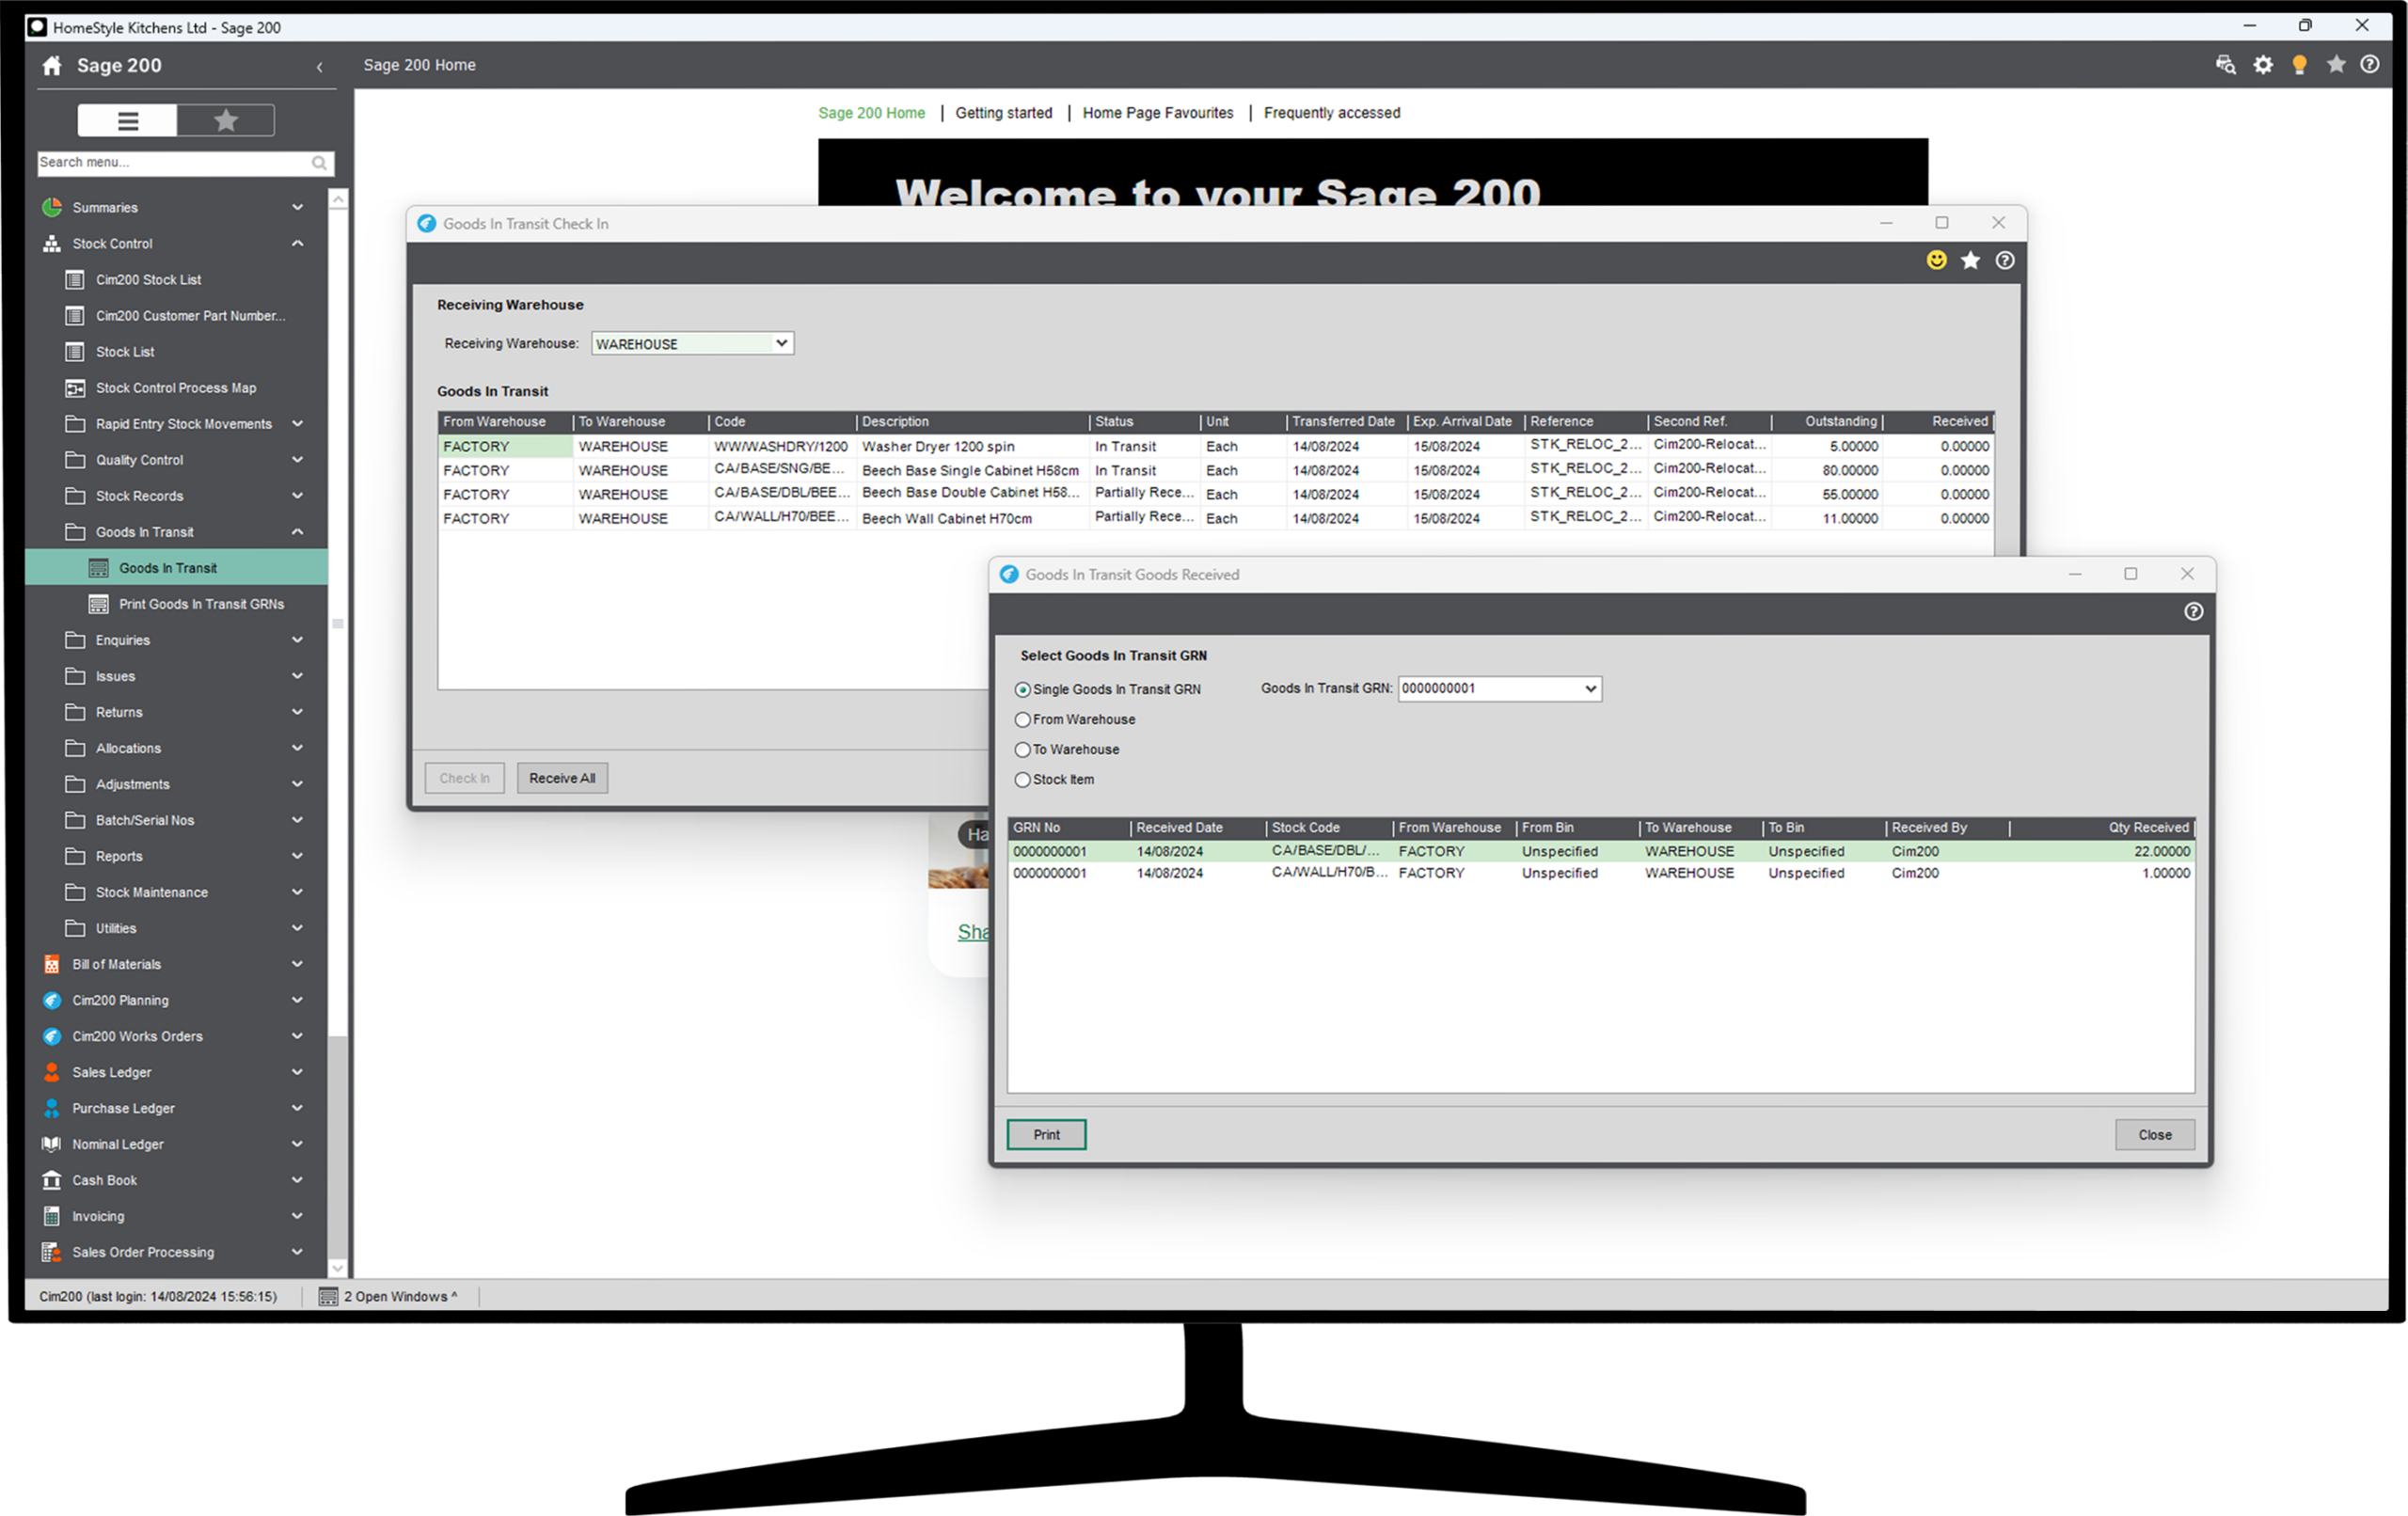
Task: Select the To Warehouse radio button
Action: point(1022,750)
